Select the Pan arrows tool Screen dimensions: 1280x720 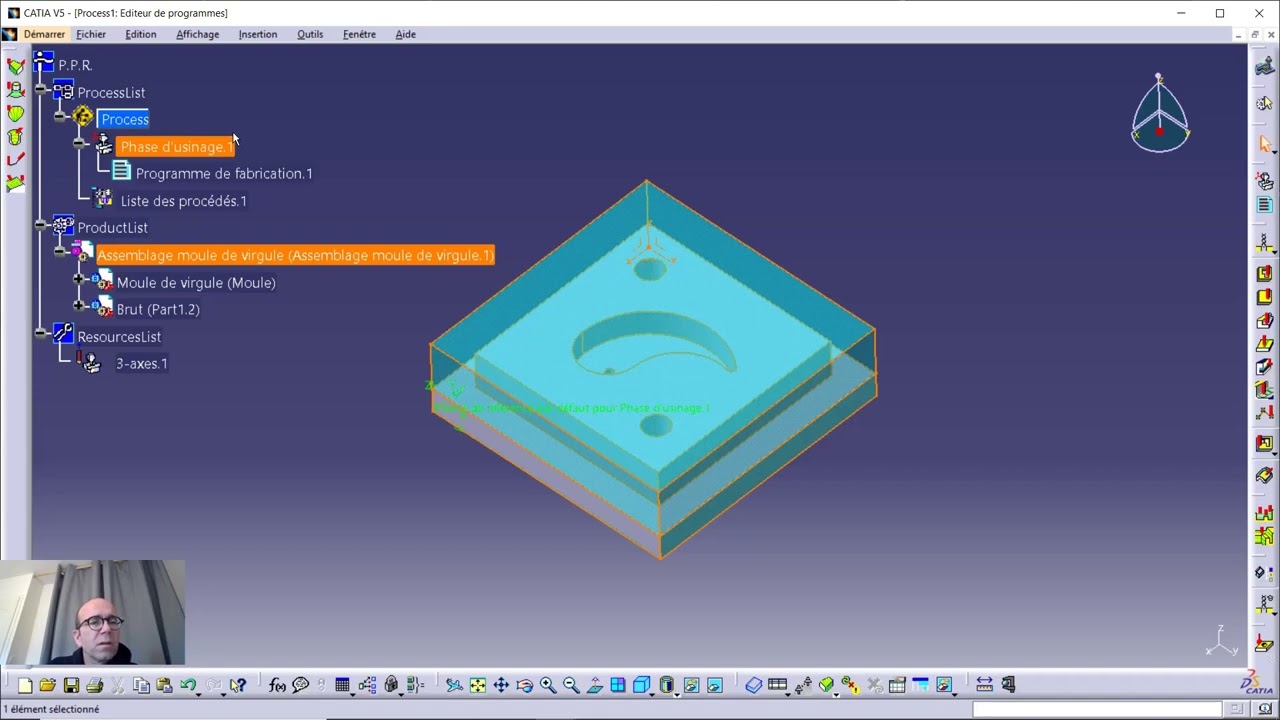[501, 685]
